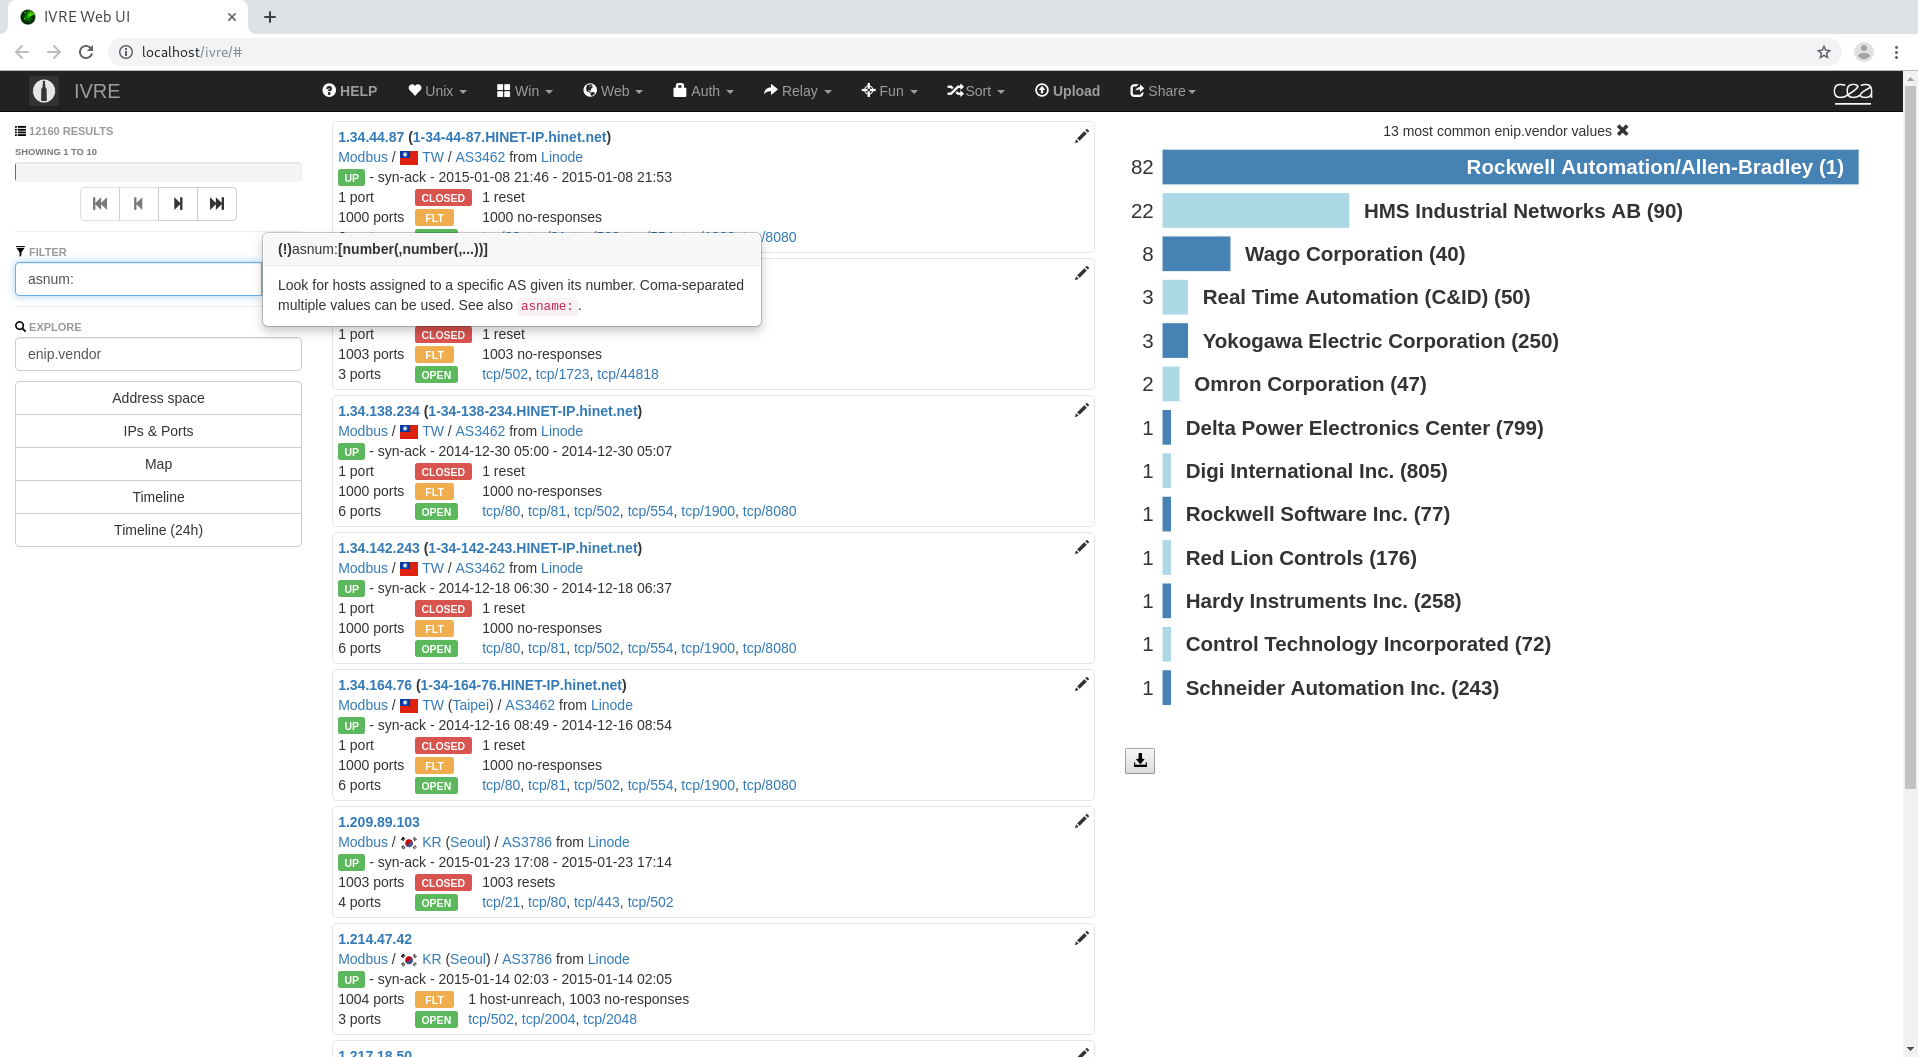
Task: Click Taiwan flag icon for 1.34.44.87
Action: point(409,158)
